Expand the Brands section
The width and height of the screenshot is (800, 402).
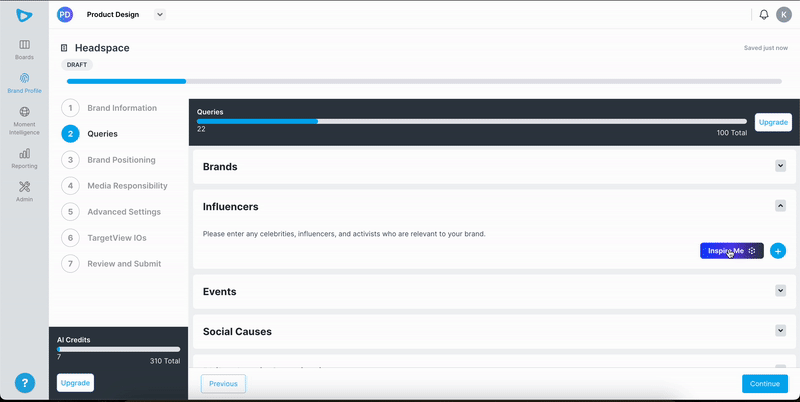click(x=780, y=166)
